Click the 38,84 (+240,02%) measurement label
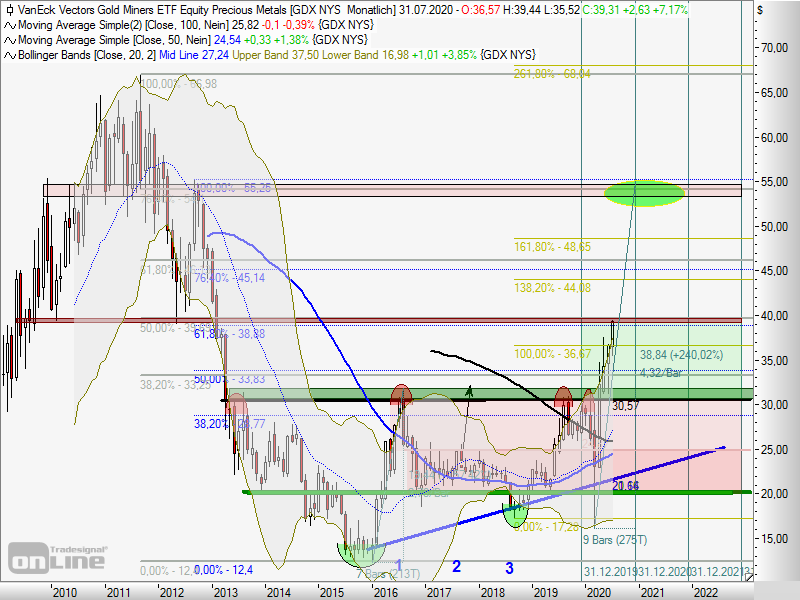800x600 pixels. pos(682,355)
